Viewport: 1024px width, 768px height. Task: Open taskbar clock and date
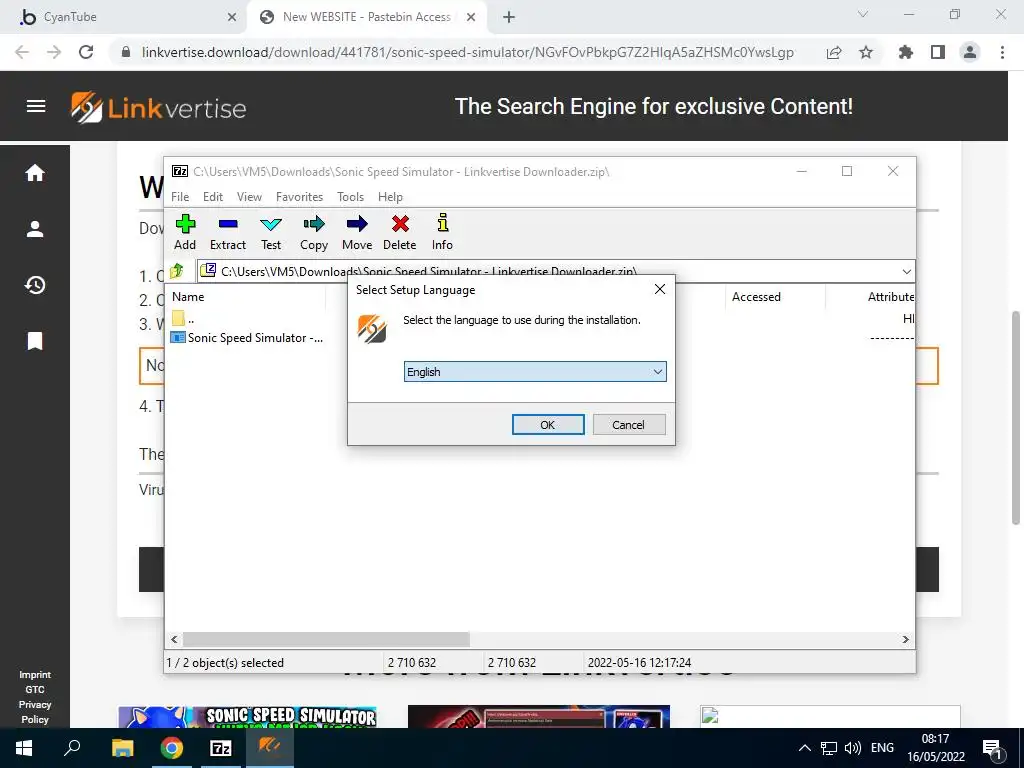(x=935, y=748)
